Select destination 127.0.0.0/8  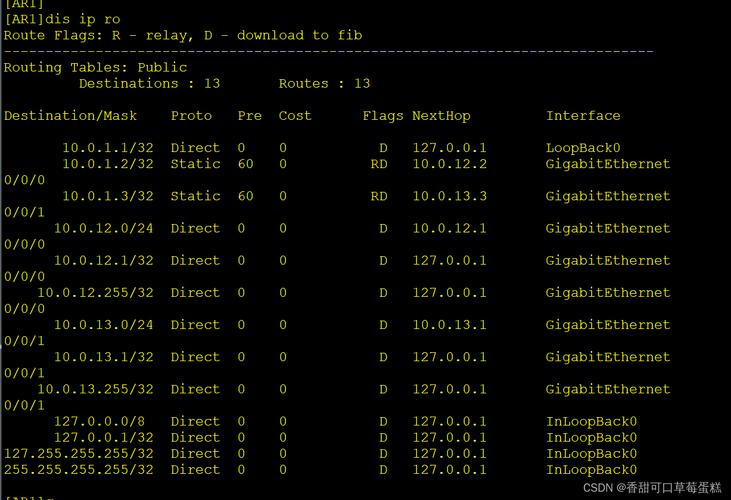(99, 421)
